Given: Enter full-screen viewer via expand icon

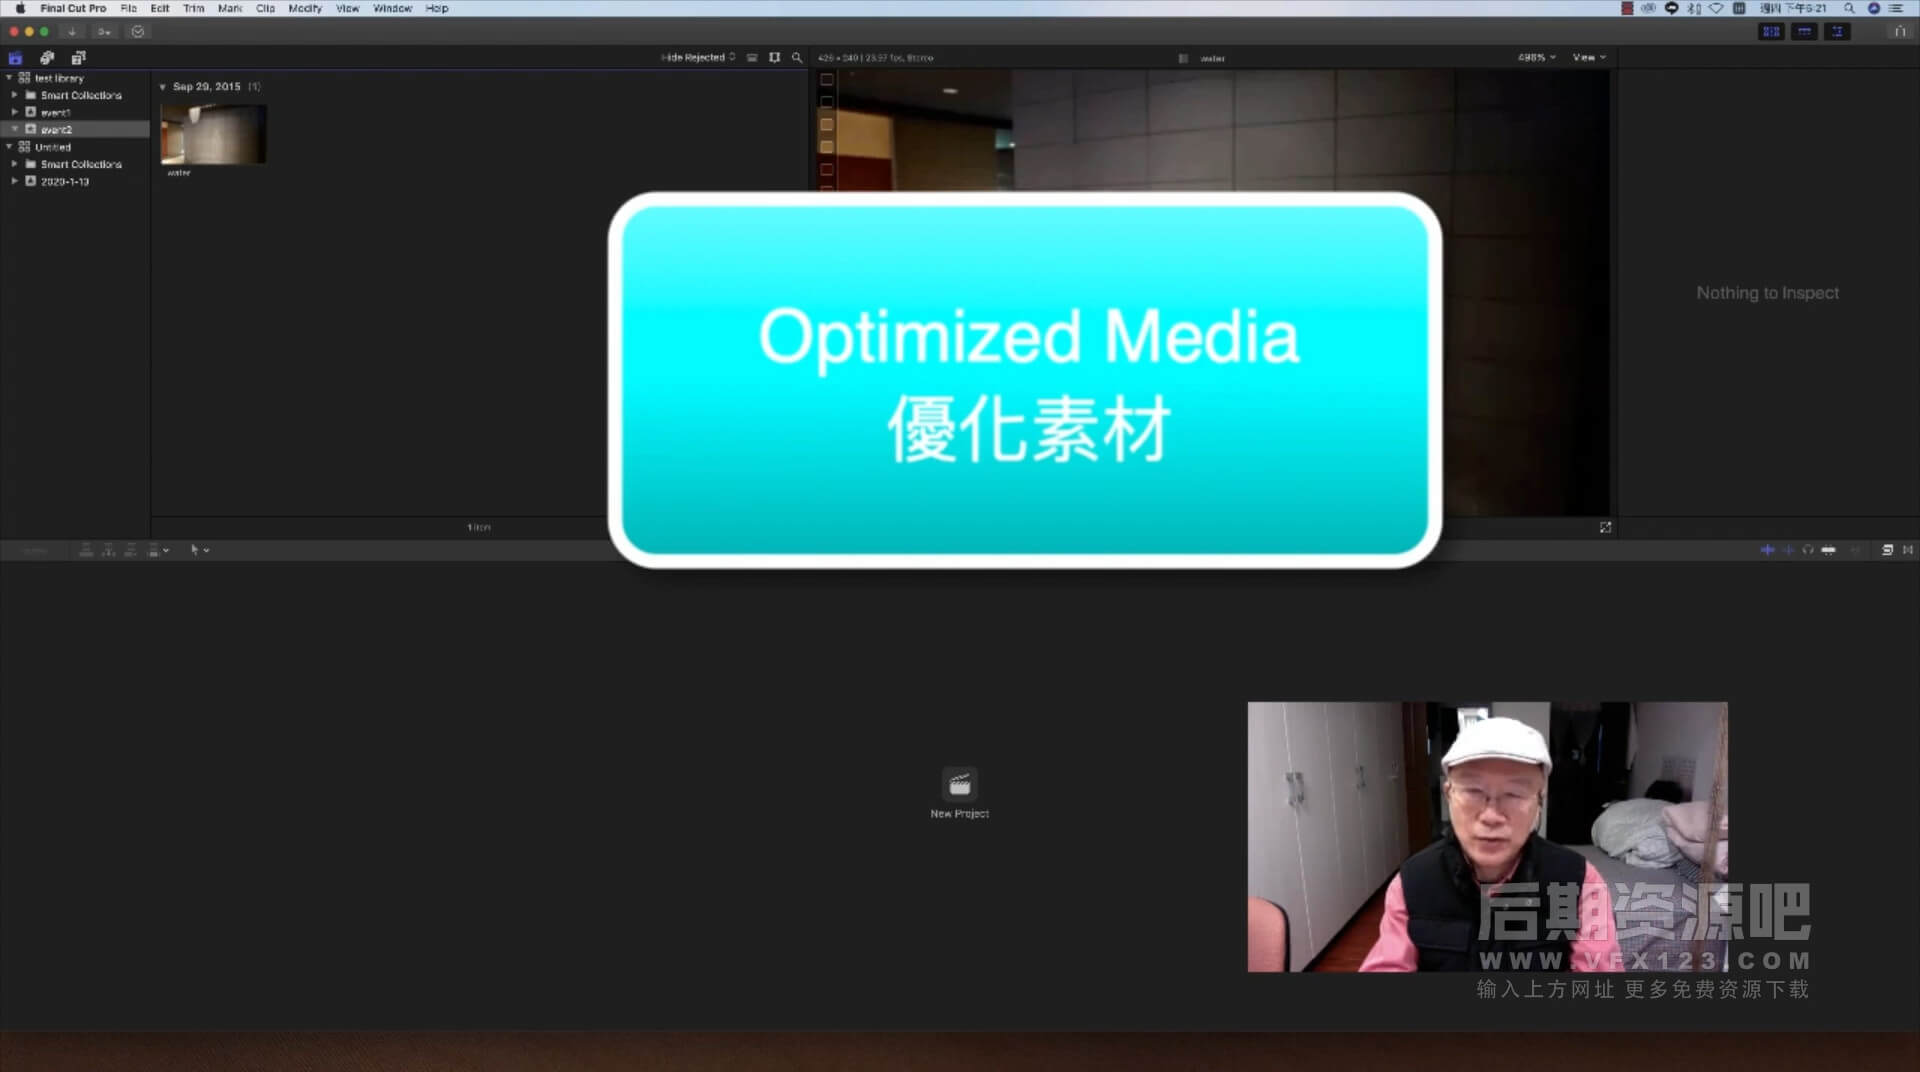Looking at the screenshot, I should point(1605,527).
